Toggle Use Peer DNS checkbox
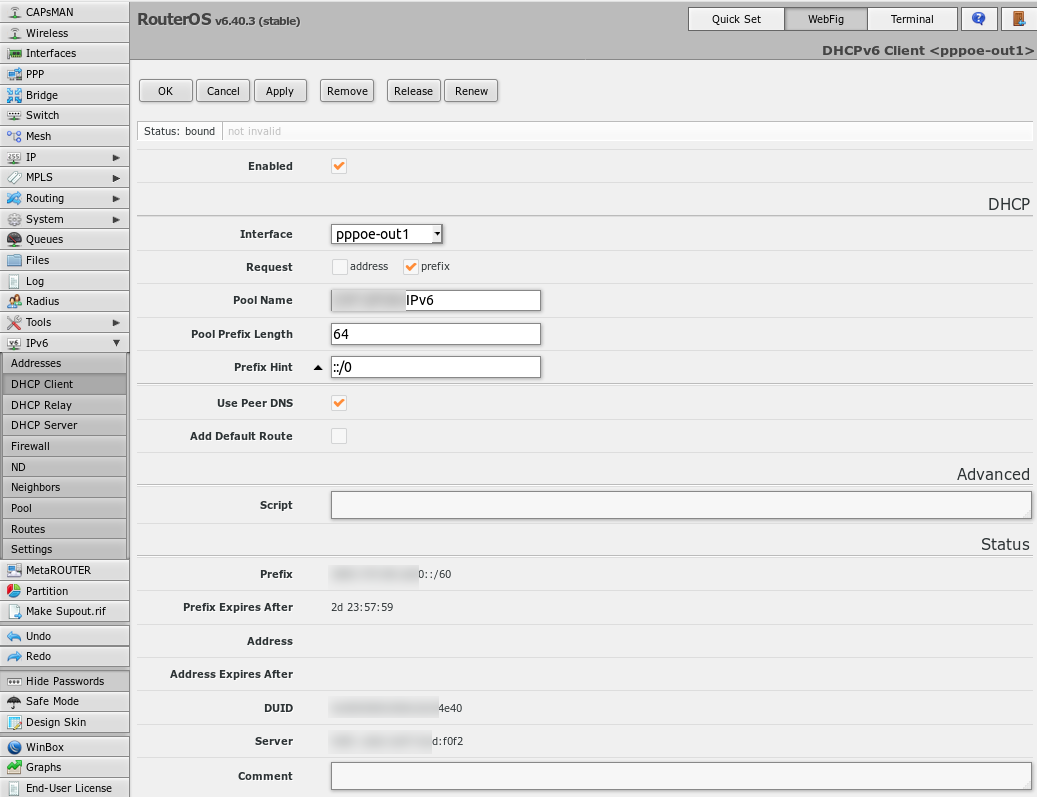 (x=339, y=403)
